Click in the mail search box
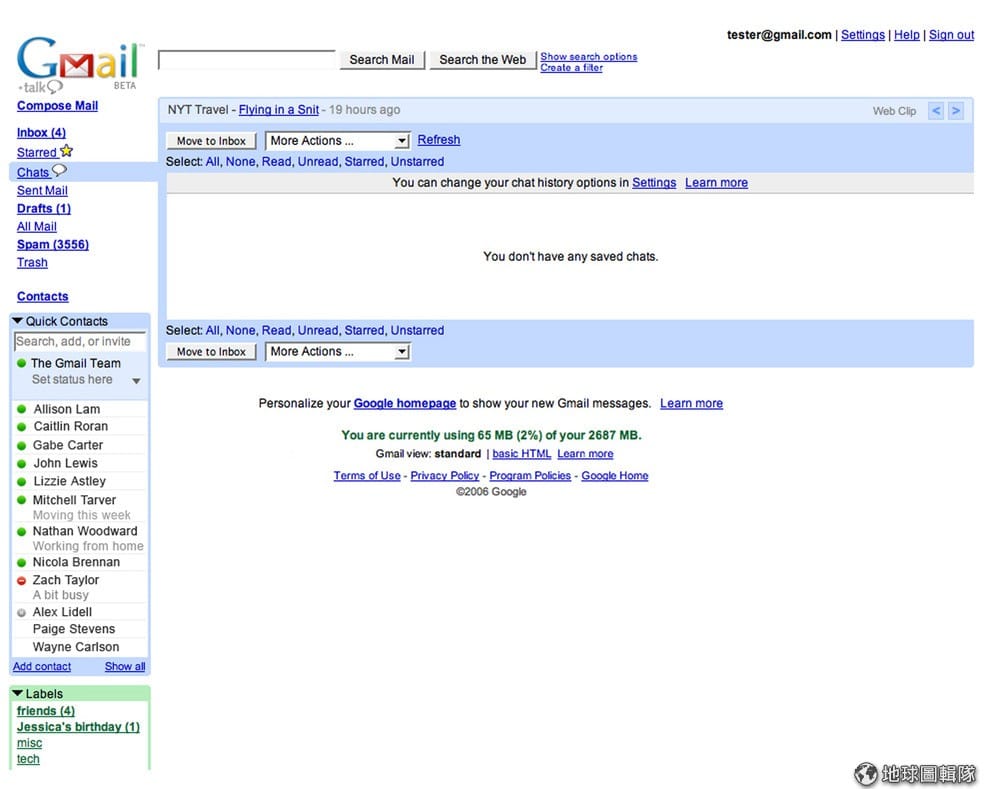Viewport: 990px width, 789px height. [247, 60]
